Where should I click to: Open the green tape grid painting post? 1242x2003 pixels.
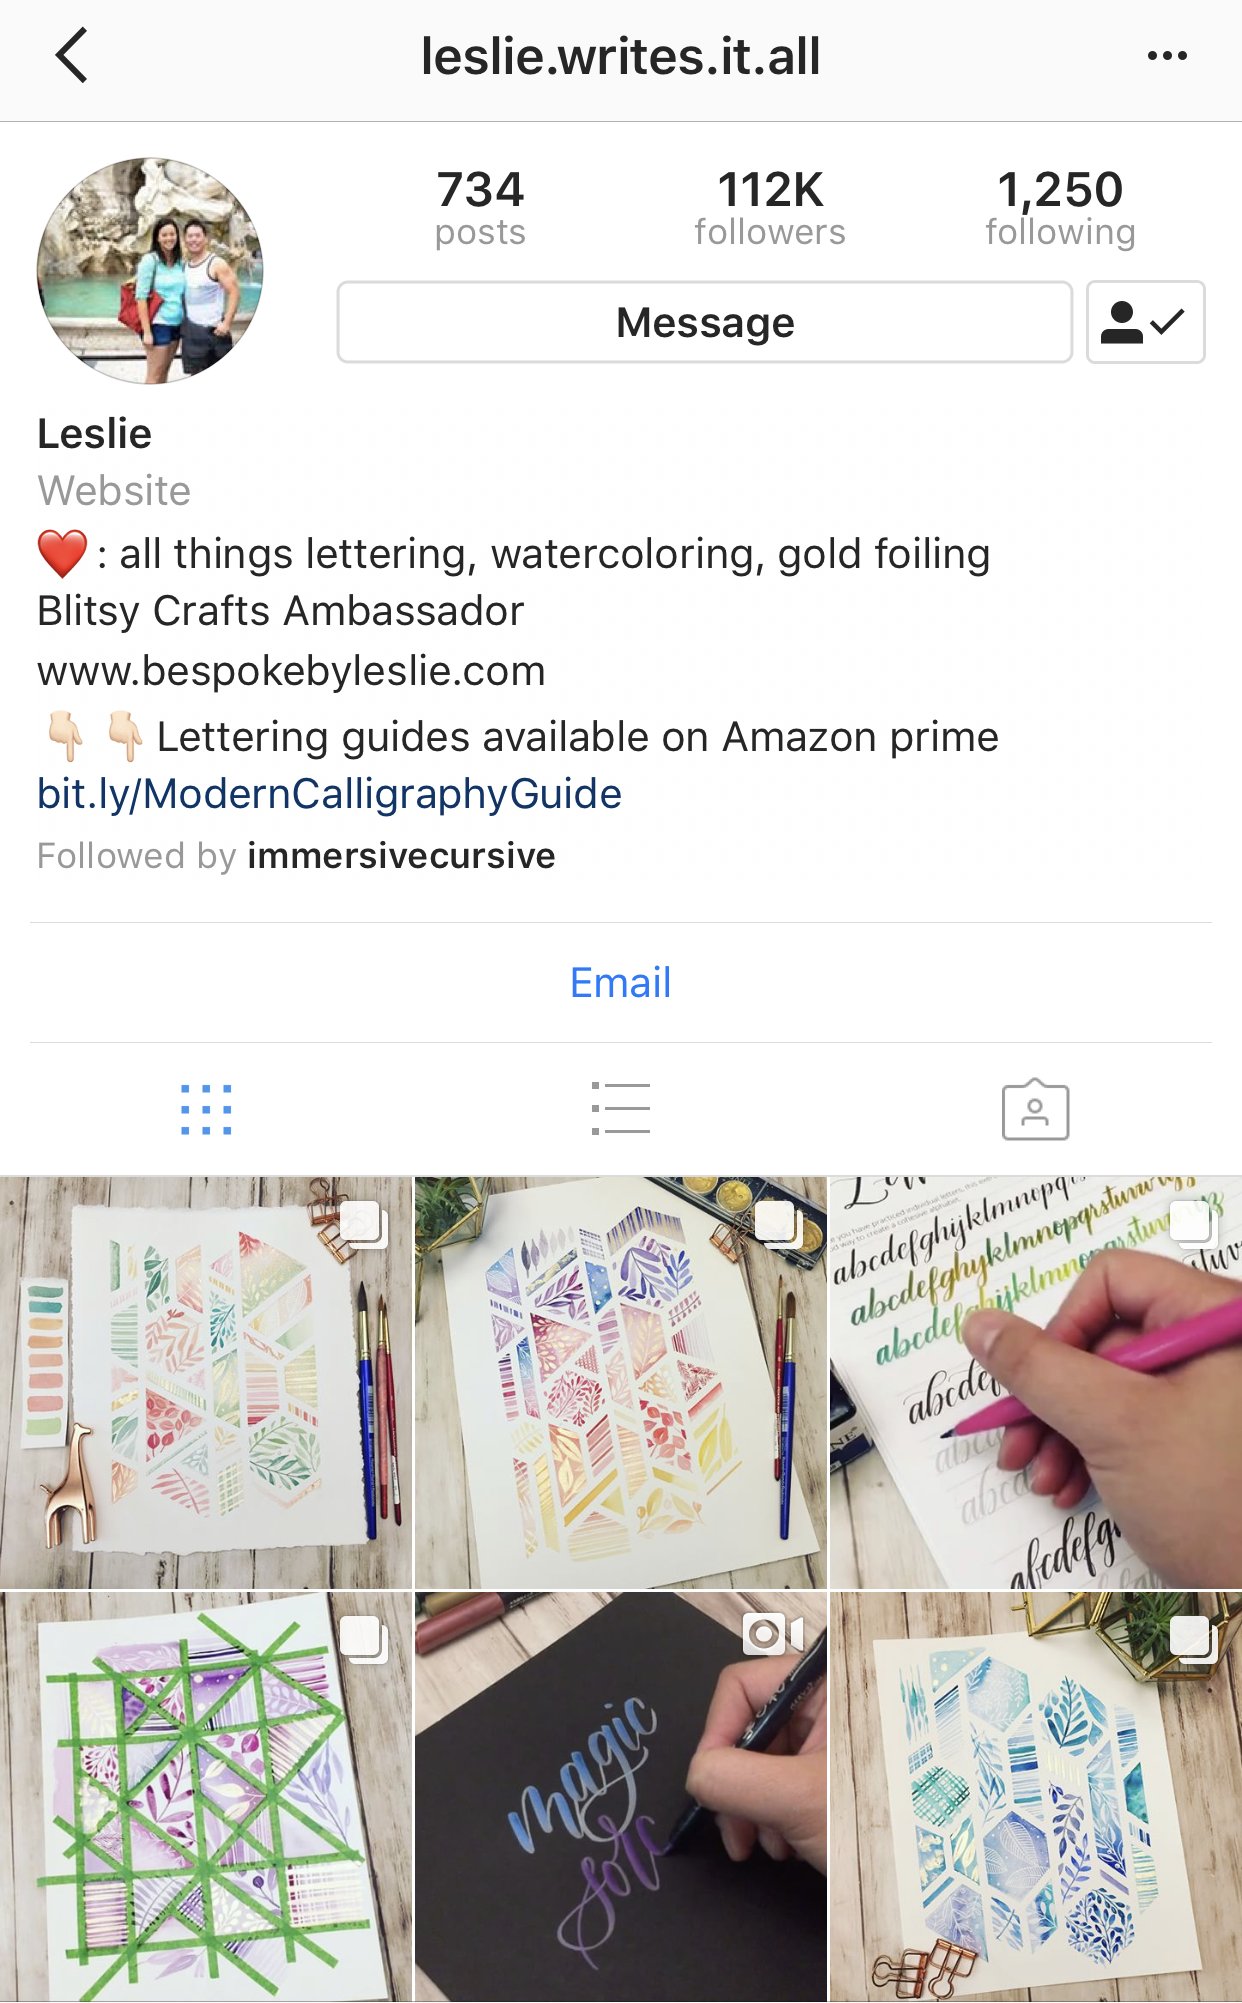click(x=206, y=1797)
